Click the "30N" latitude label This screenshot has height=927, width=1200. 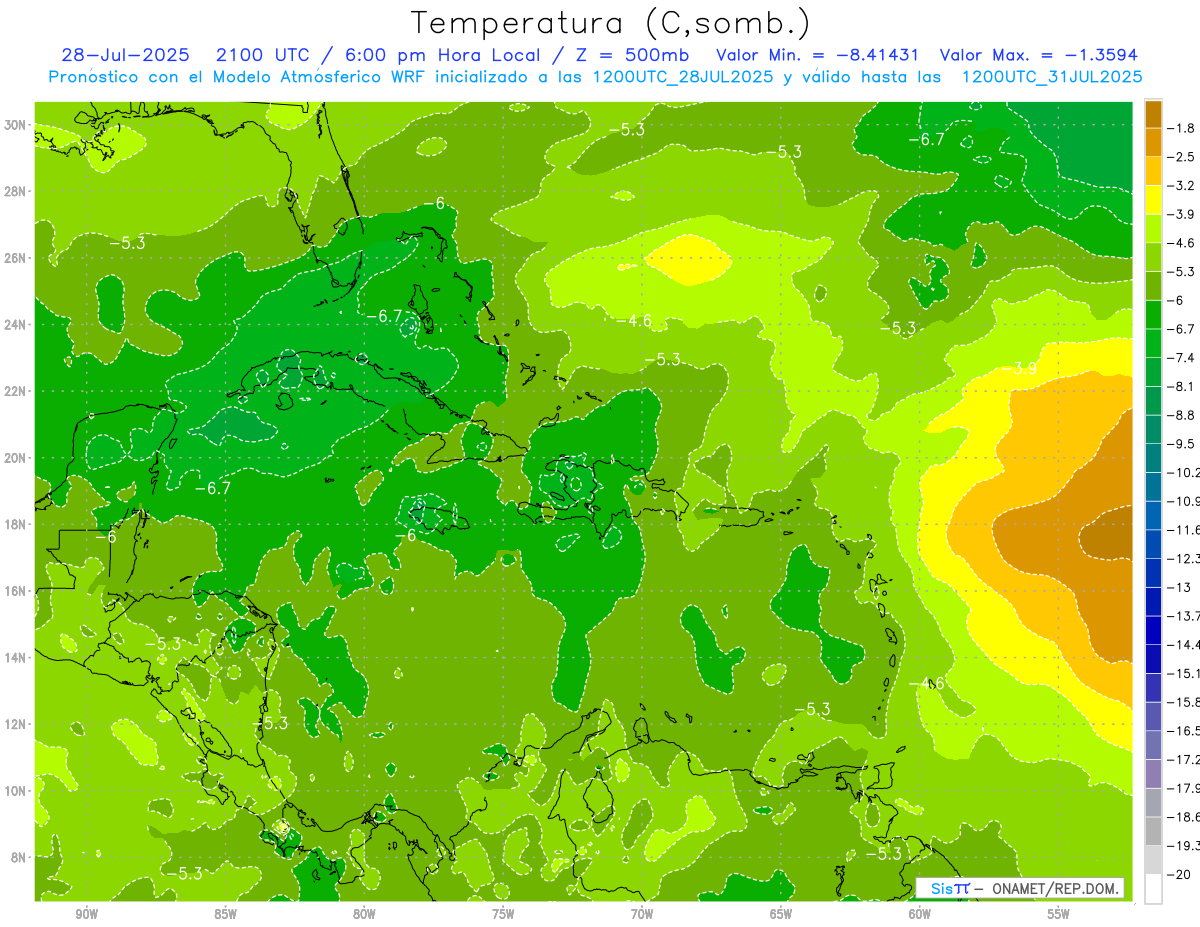point(15,125)
